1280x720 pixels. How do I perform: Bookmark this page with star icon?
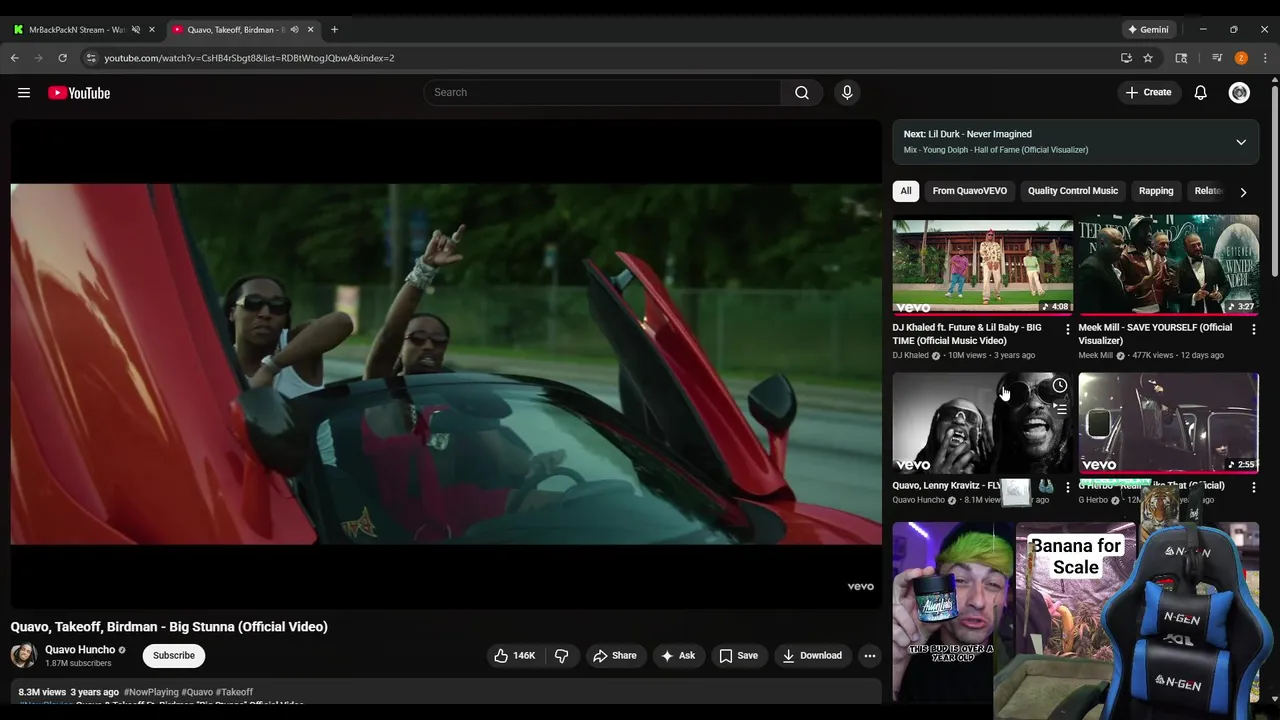point(1148,58)
